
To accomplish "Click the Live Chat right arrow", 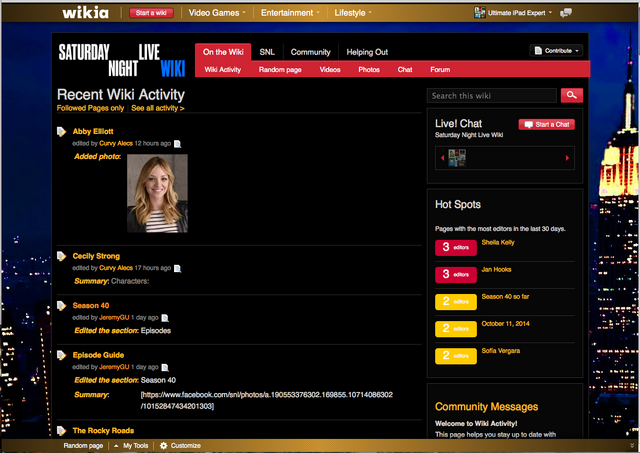I will (x=567, y=158).
